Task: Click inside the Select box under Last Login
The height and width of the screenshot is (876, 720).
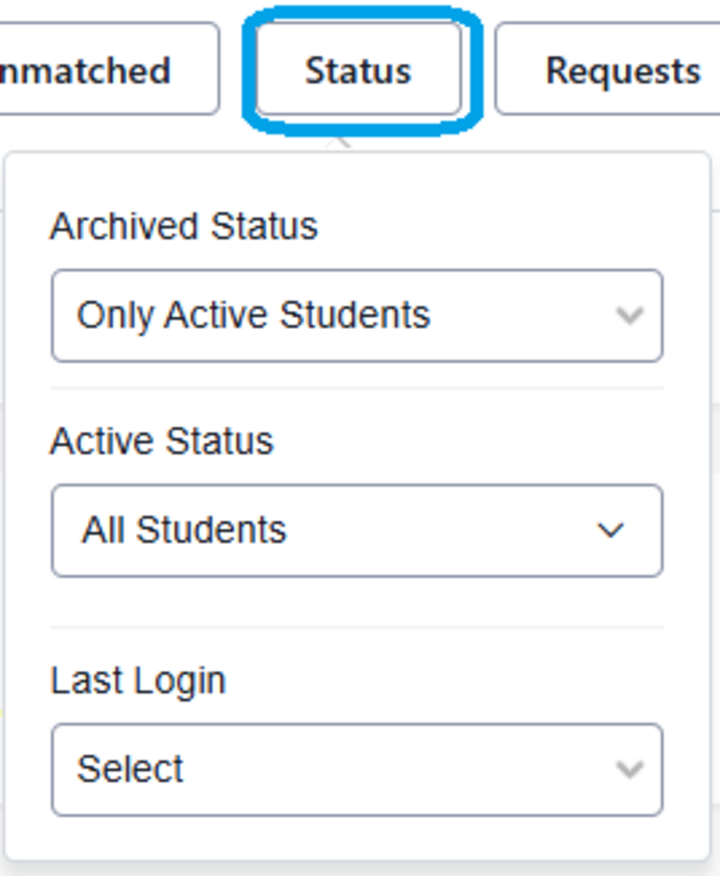Action: [360, 769]
